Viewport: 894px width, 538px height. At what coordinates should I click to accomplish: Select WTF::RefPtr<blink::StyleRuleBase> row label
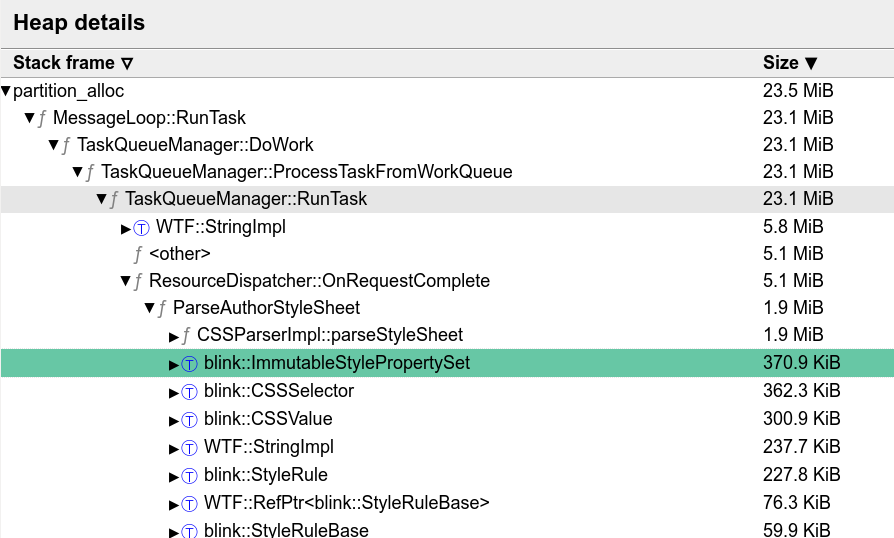click(x=347, y=502)
